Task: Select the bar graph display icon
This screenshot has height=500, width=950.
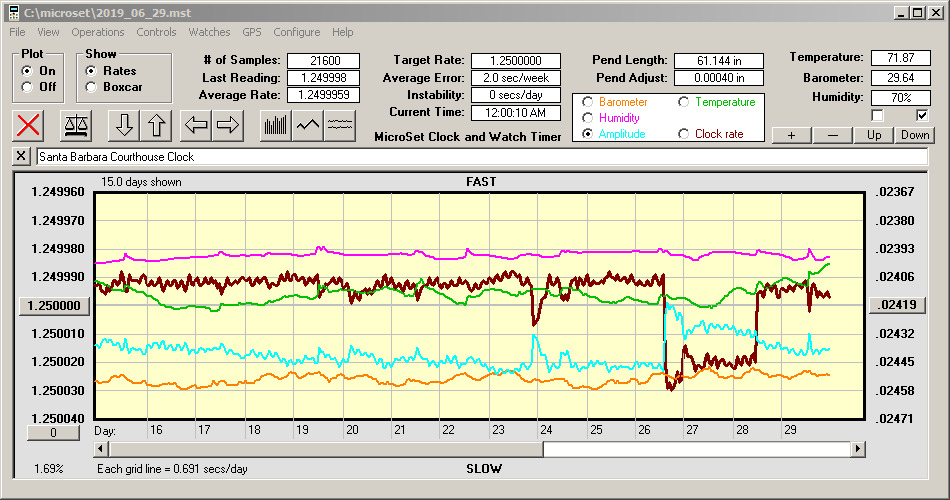Action: pos(276,125)
